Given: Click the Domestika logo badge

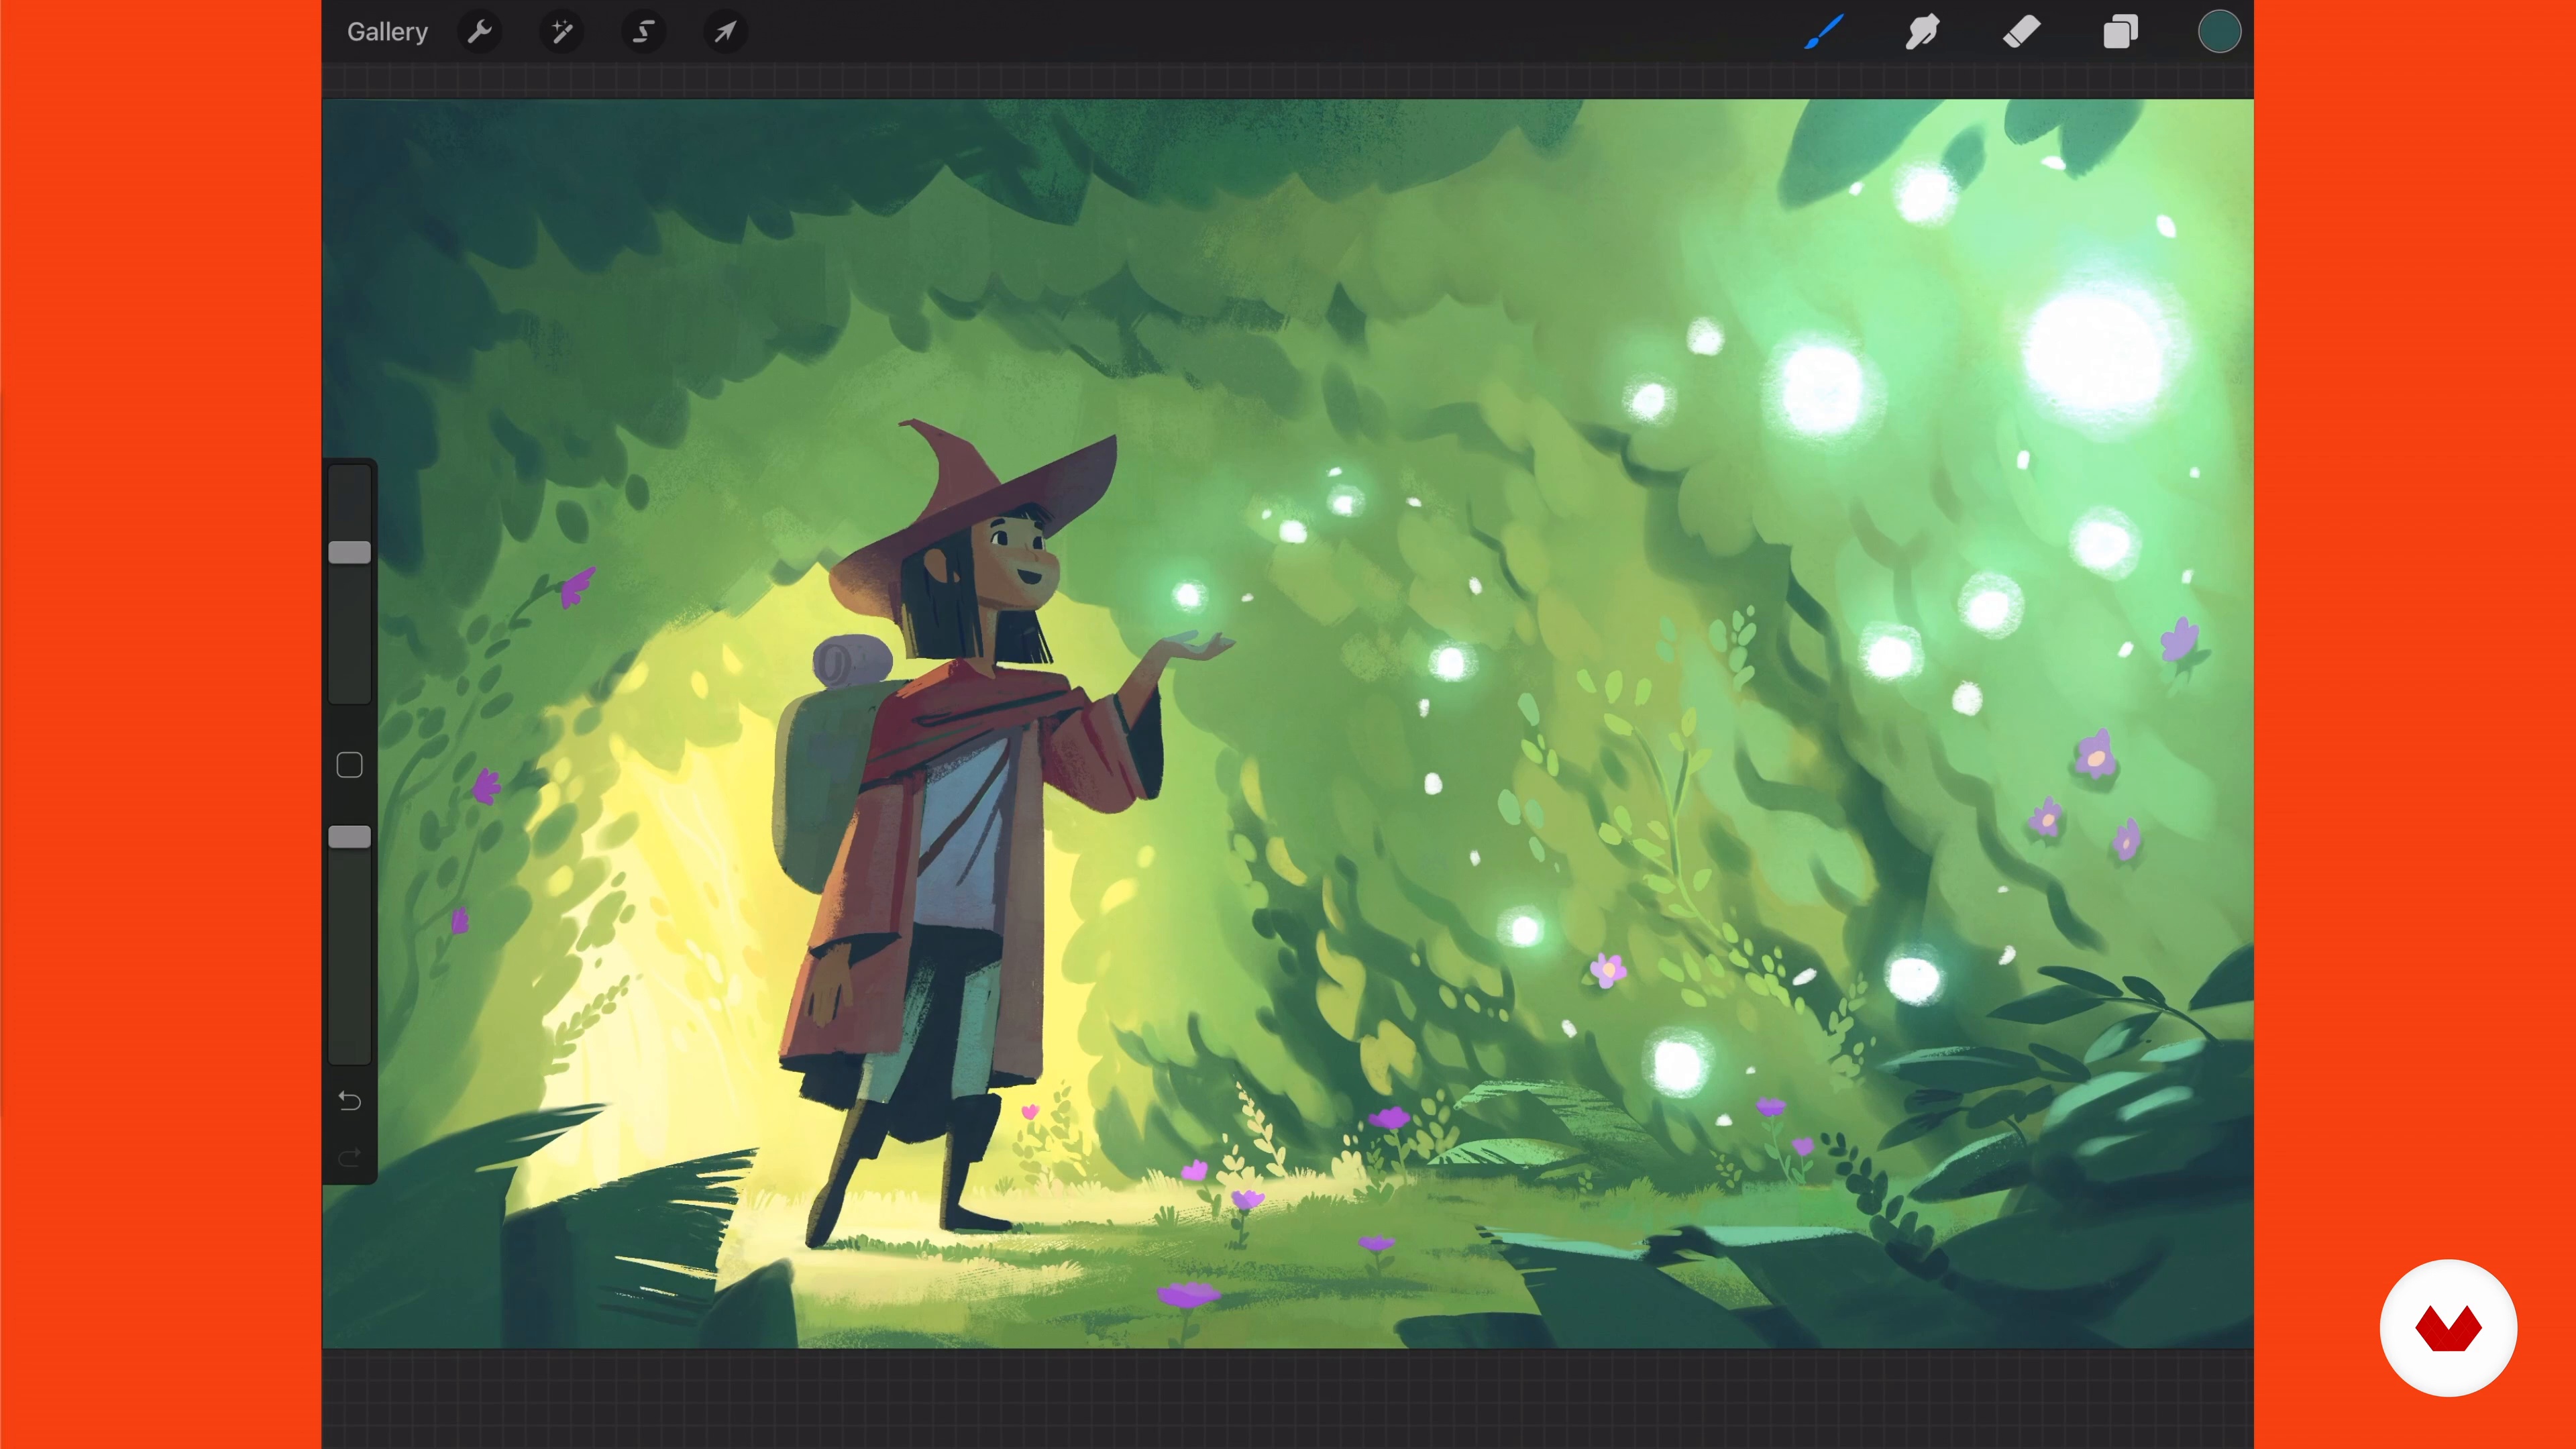Looking at the screenshot, I should (x=2448, y=1328).
